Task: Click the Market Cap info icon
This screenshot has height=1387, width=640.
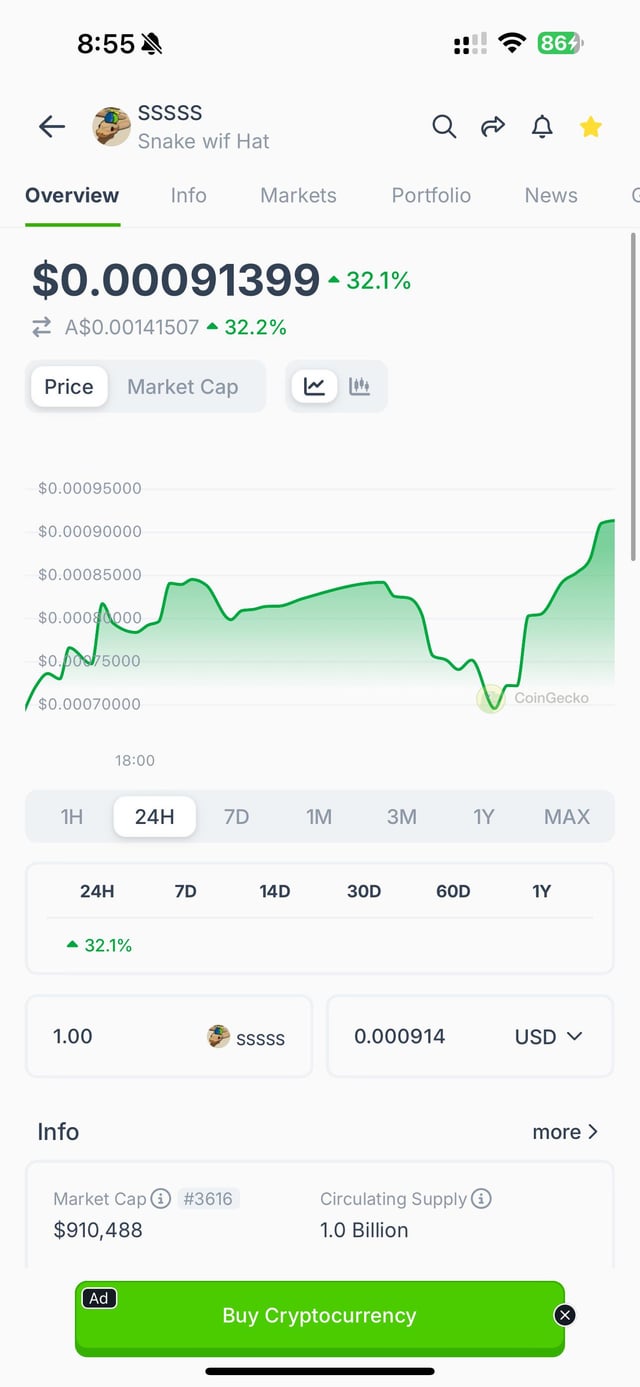Action: tap(160, 1198)
